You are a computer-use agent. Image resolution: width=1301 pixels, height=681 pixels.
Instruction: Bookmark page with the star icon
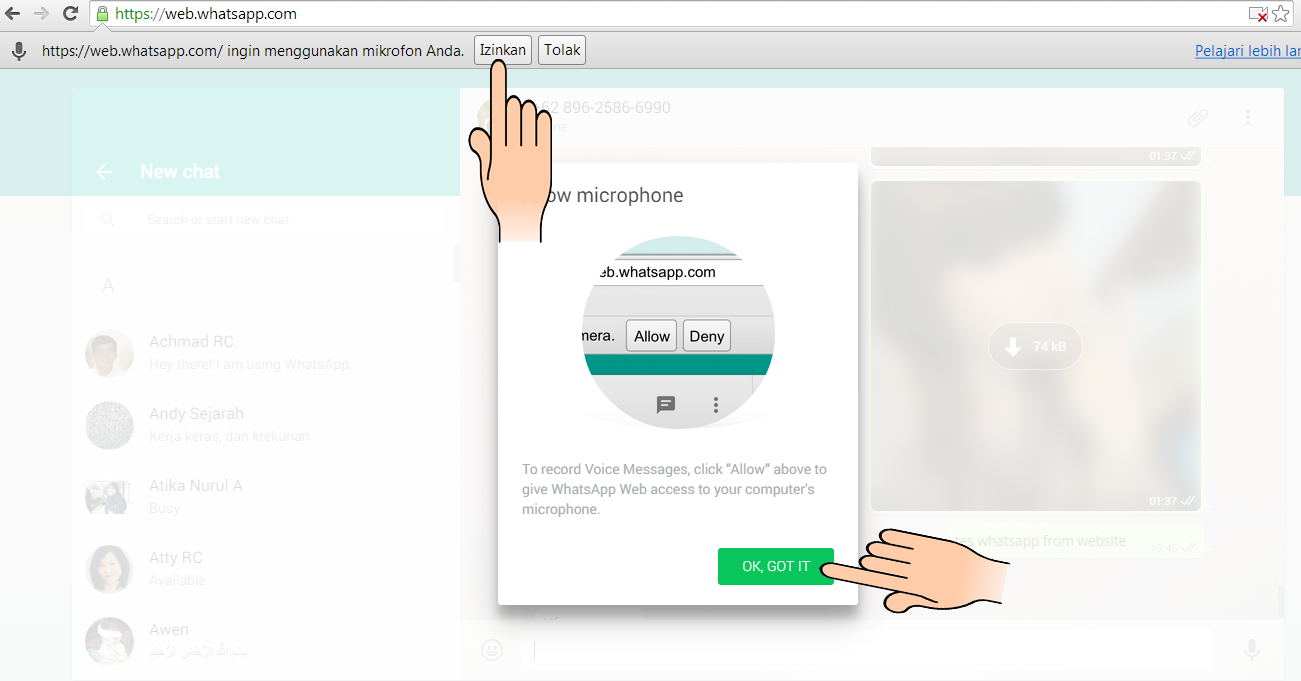(x=1281, y=14)
